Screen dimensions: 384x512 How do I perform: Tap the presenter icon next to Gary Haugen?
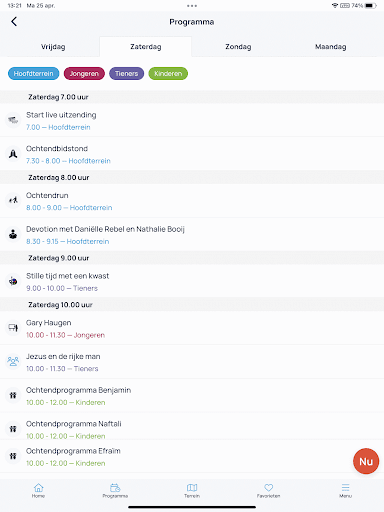(x=13, y=328)
